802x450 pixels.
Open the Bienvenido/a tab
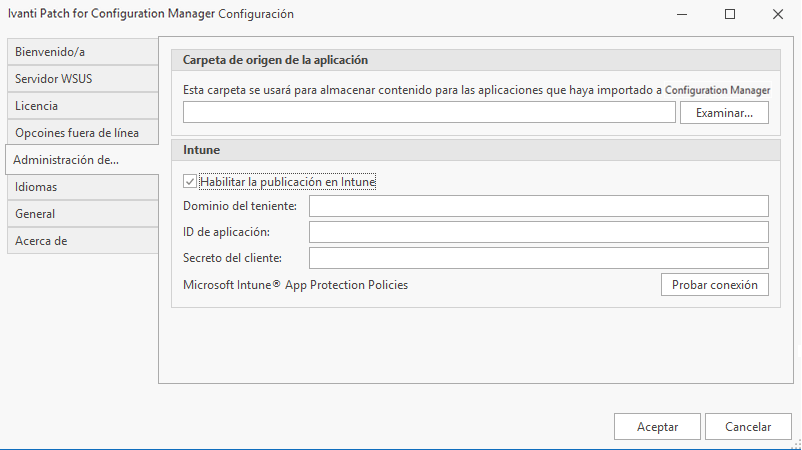[x=82, y=51]
